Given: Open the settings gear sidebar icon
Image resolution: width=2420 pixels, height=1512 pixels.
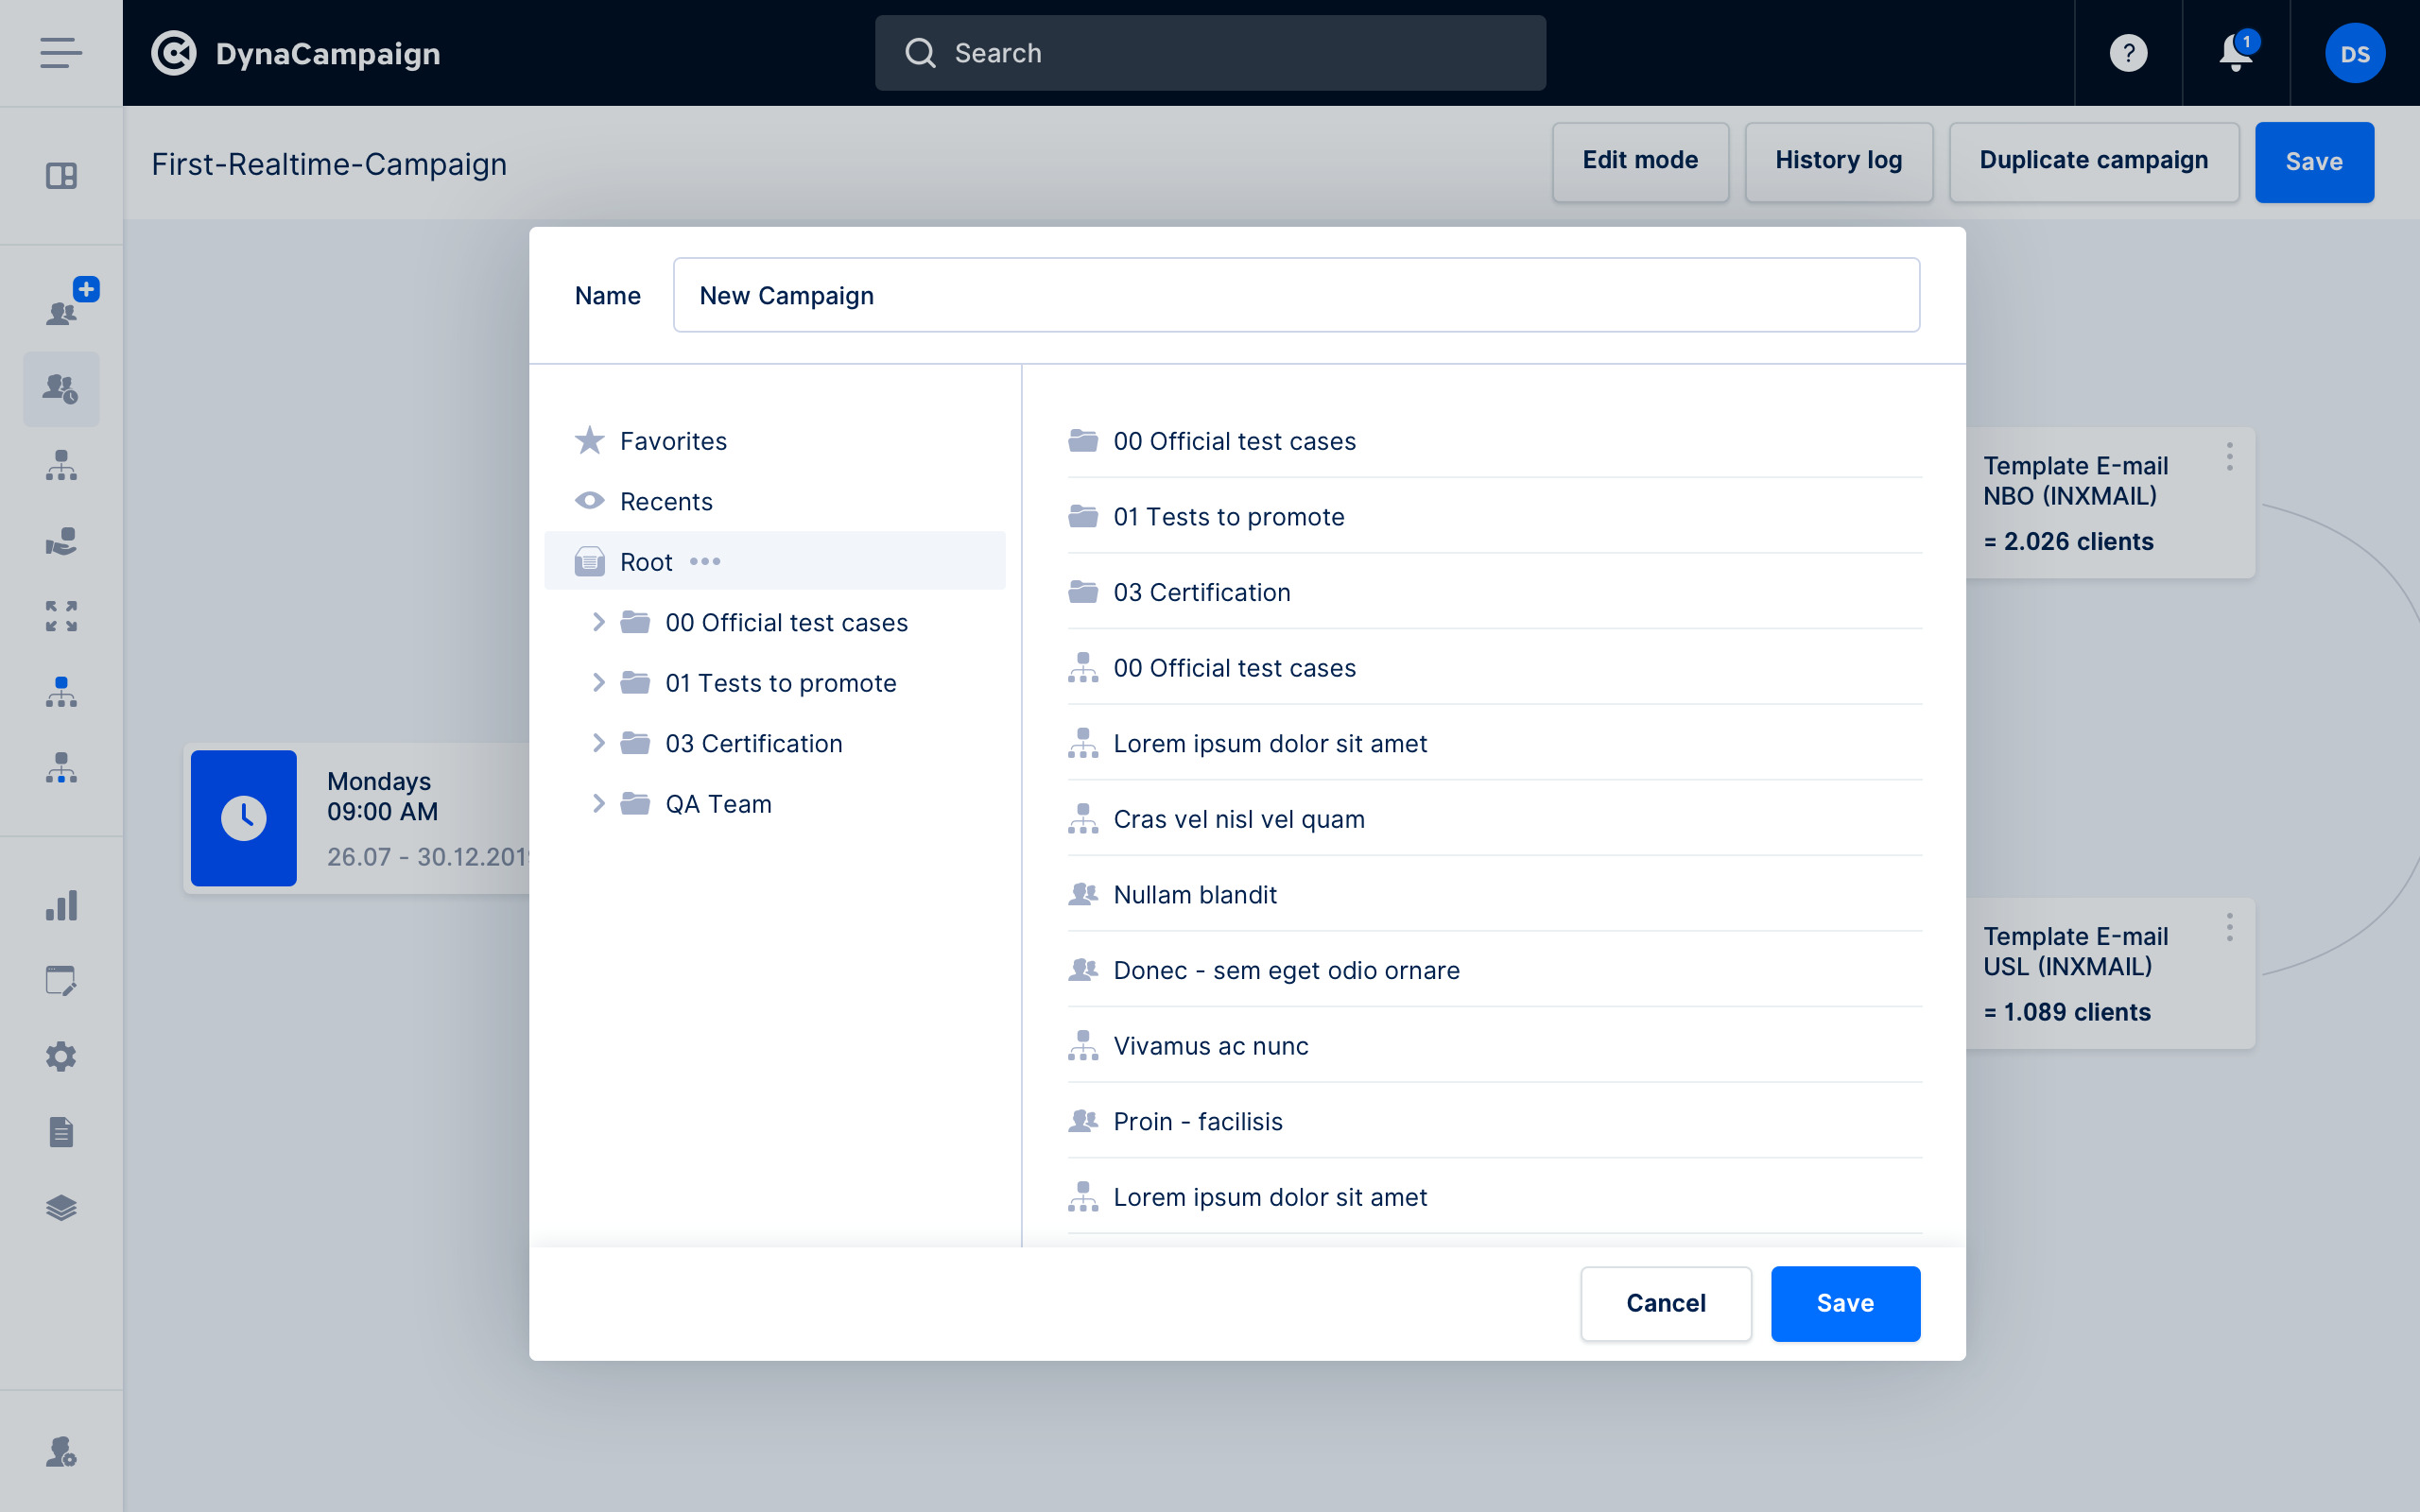Looking at the screenshot, I should click(x=61, y=1057).
